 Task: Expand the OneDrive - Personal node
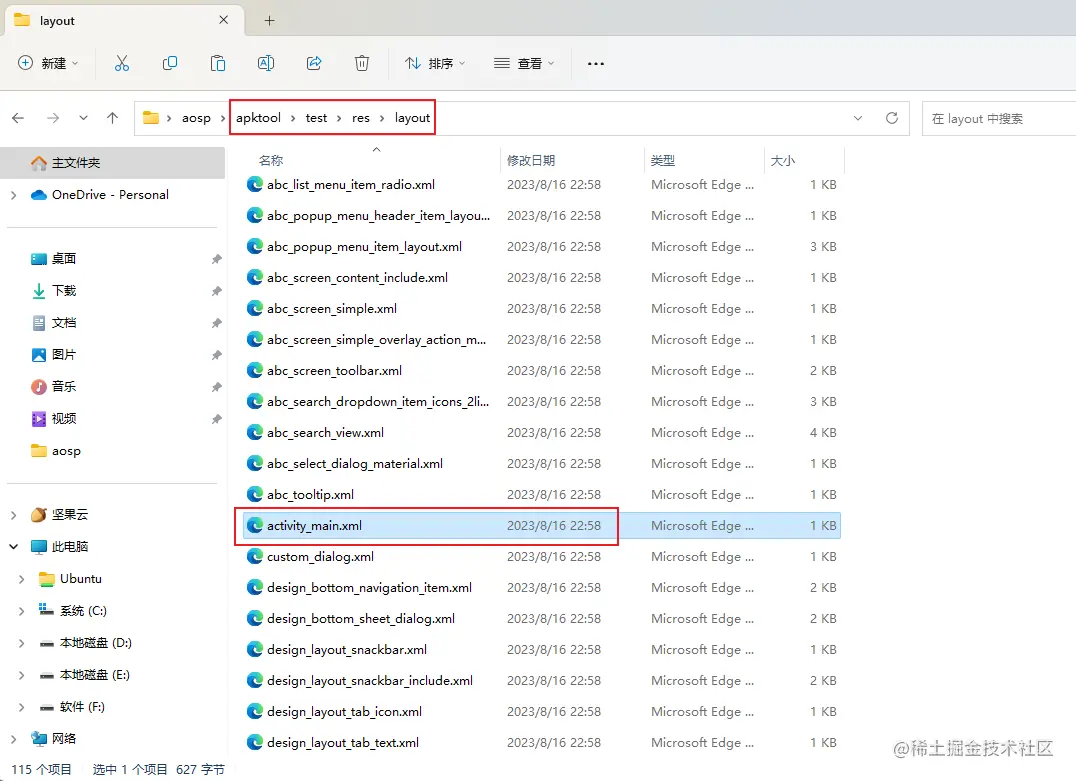point(14,195)
